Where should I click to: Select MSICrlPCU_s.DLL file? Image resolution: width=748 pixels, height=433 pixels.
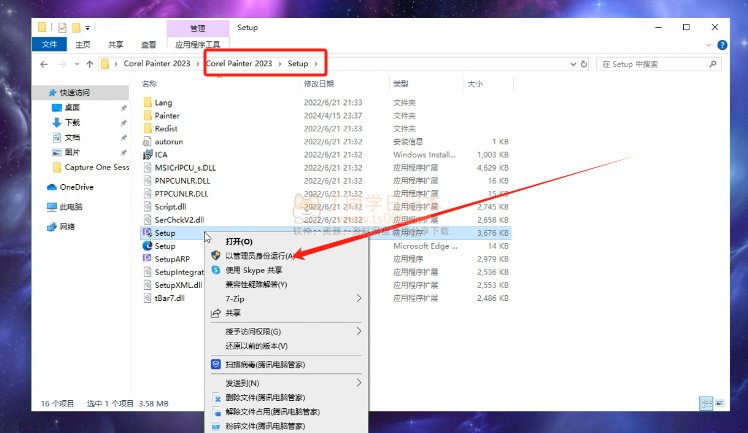(185, 168)
